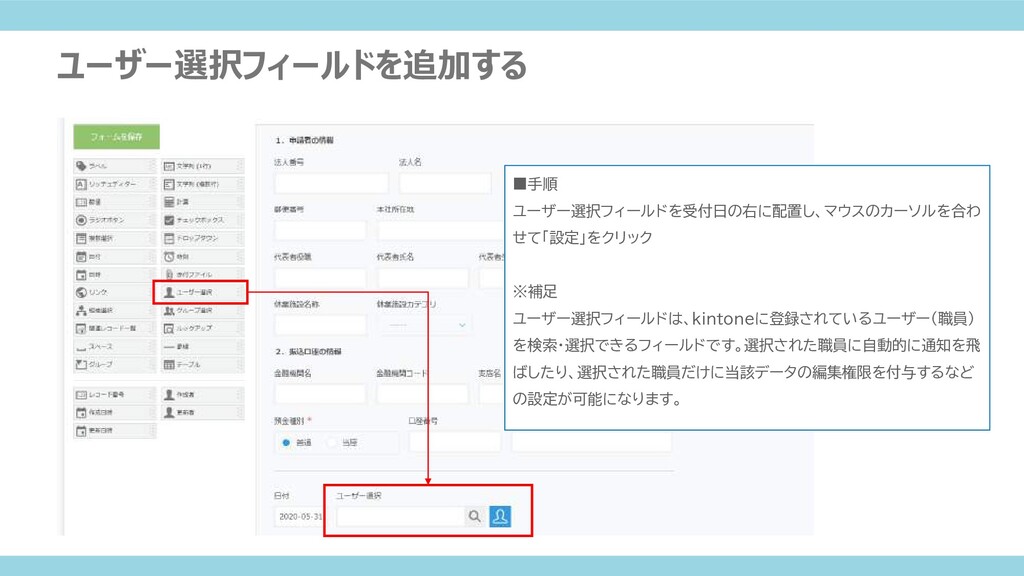Select the 作成者 palette item

[x=202, y=394]
